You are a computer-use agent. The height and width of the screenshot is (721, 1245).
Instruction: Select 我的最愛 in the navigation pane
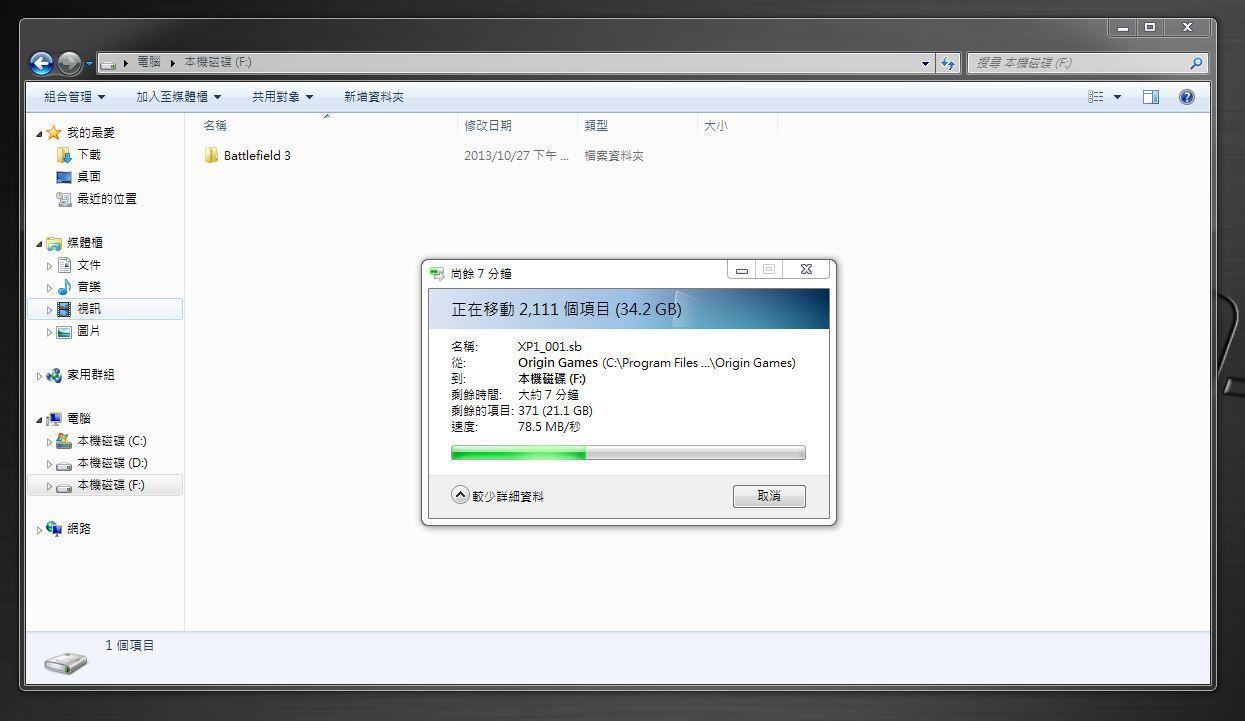[x=91, y=133]
